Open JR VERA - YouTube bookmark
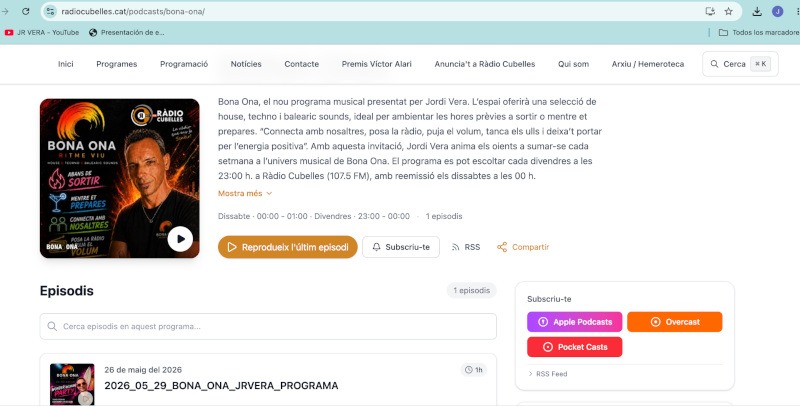This screenshot has height=406, width=800. [x=42, y=32]
